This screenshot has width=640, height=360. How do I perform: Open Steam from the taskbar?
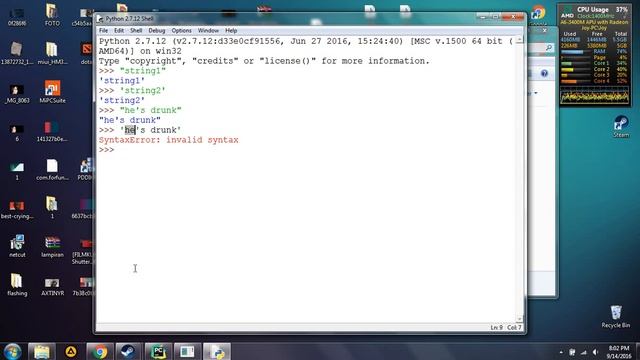click(128, 351)
